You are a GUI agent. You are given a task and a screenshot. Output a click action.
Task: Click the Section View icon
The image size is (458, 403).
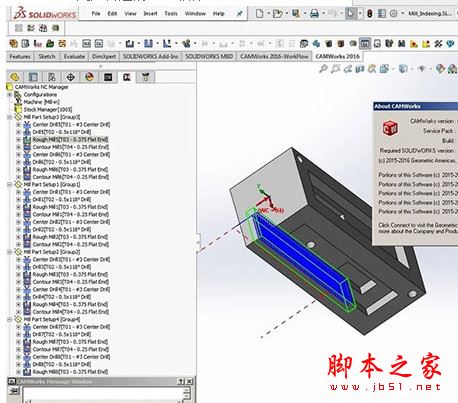coord(360,69)
